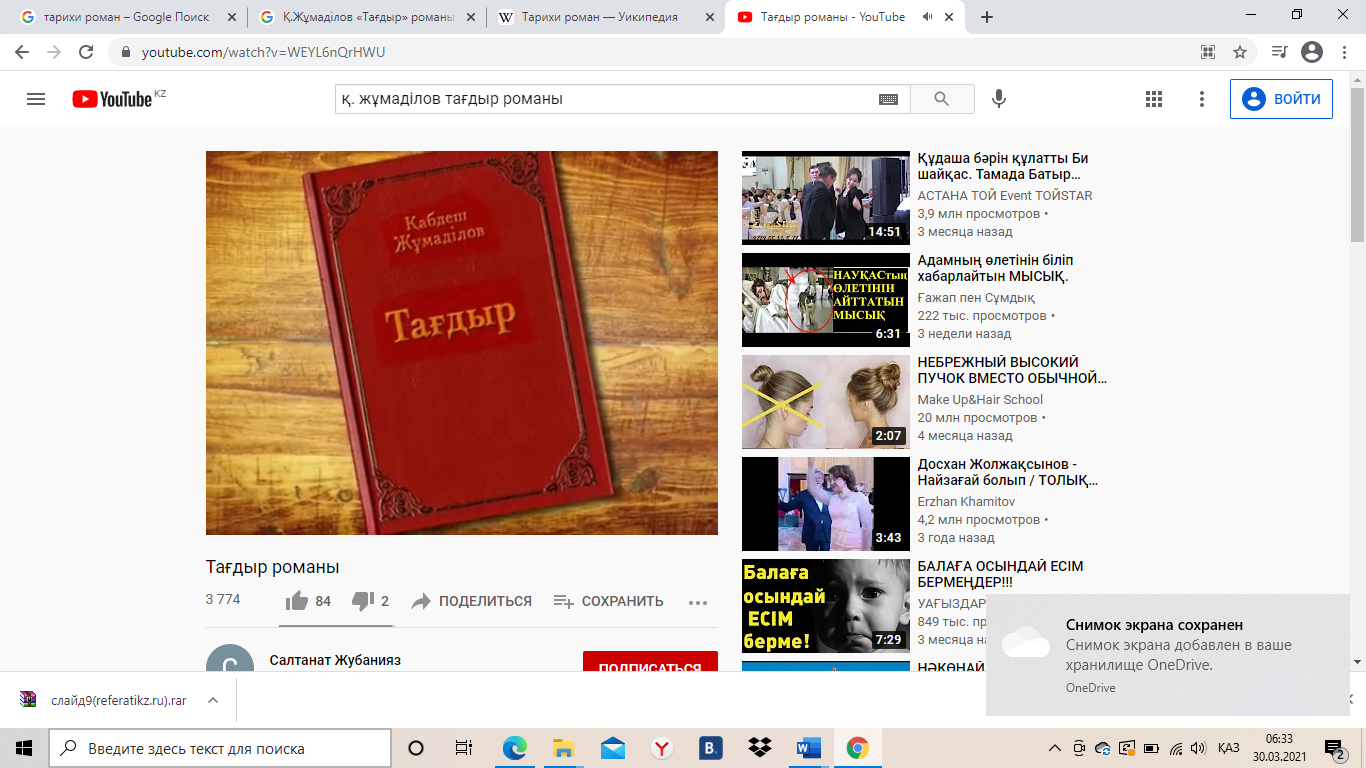Open video НЕБРЕЖНЫЙ ВЫСОКИЙ ПУЧОК

point(1012,370)
